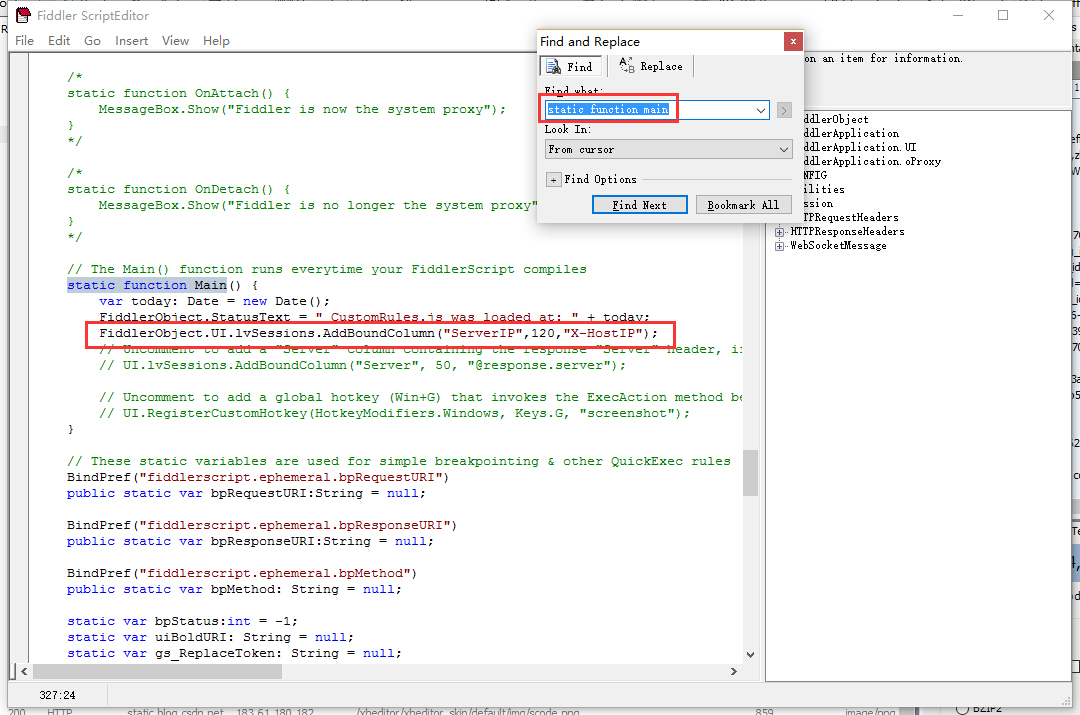Open the Edit menu
This screenshot has width=1080, height=715.
coord(59,41)
